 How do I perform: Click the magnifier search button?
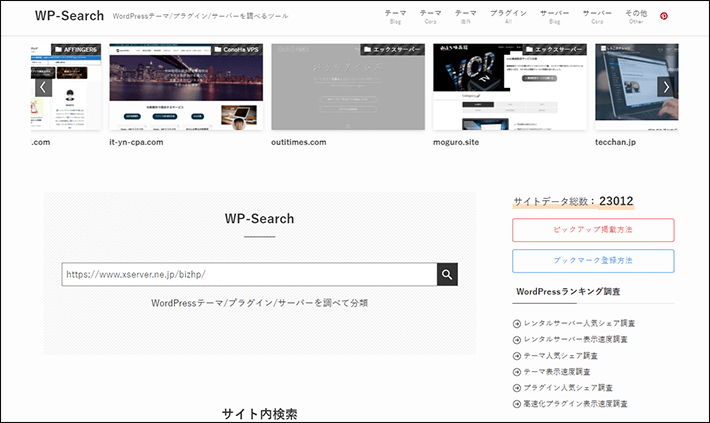pos(447,274)
